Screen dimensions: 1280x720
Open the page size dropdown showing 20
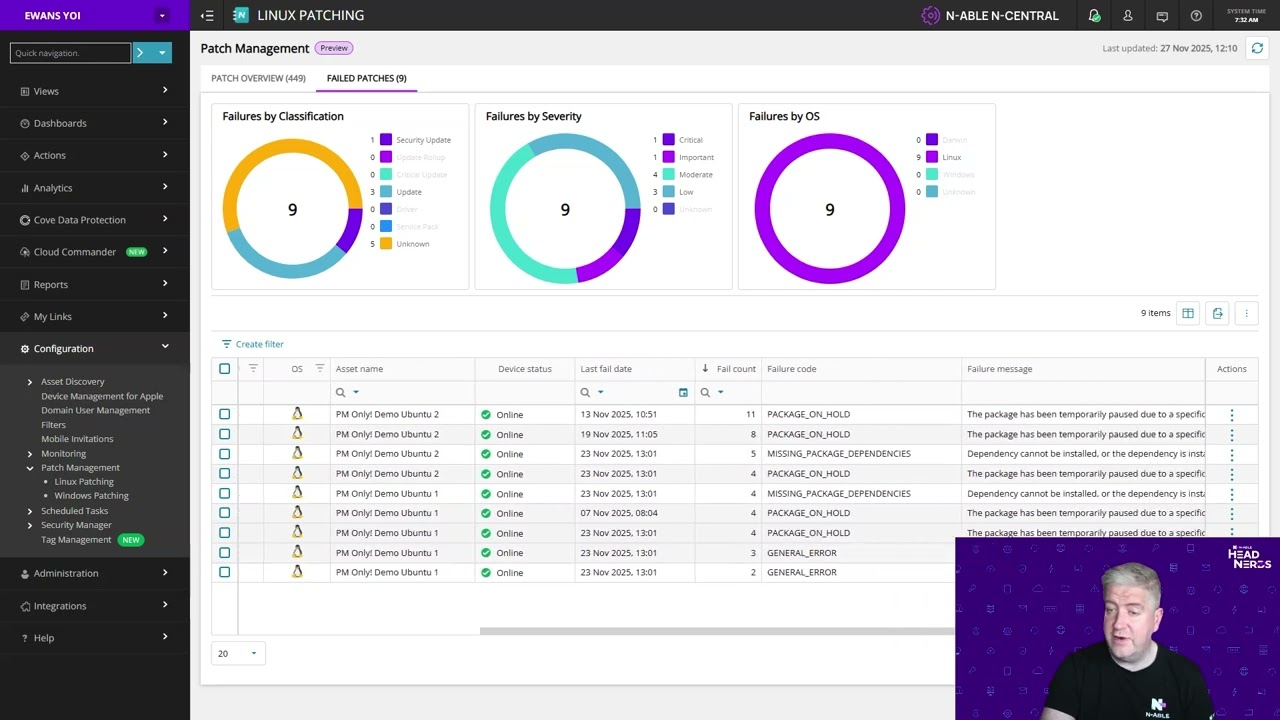pos(238,653)
